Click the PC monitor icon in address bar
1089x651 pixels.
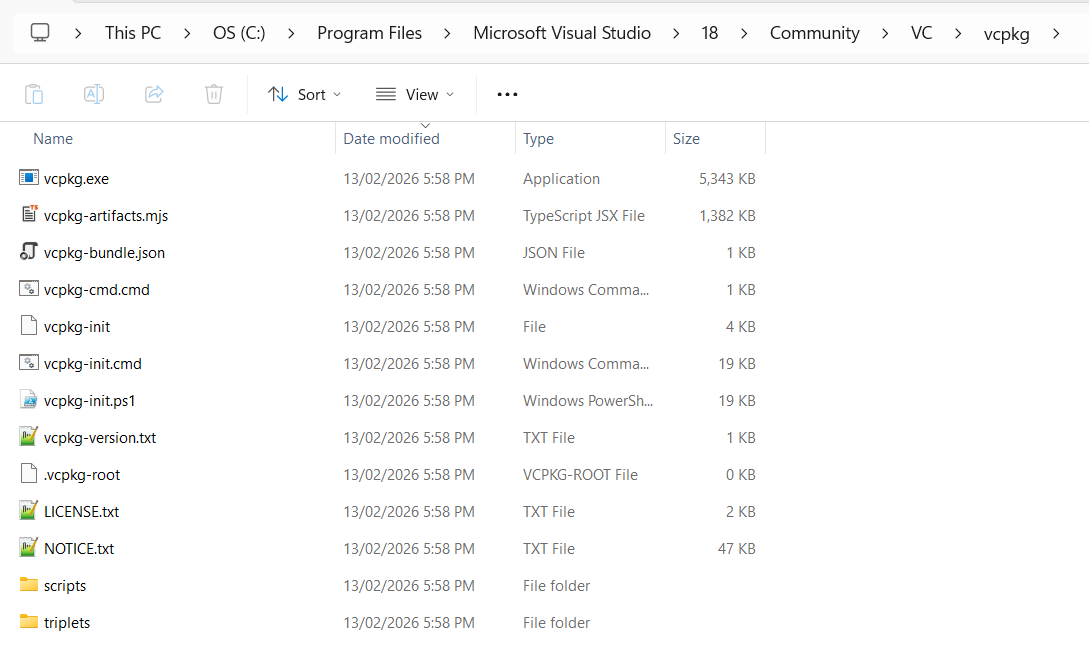(x=40, y=33)
